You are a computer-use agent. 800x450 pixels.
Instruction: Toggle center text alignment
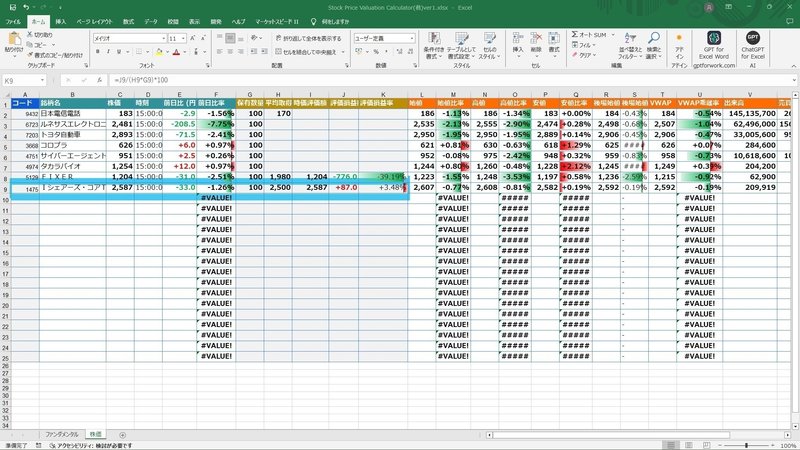pyautogui.click(x=230, y=52)
